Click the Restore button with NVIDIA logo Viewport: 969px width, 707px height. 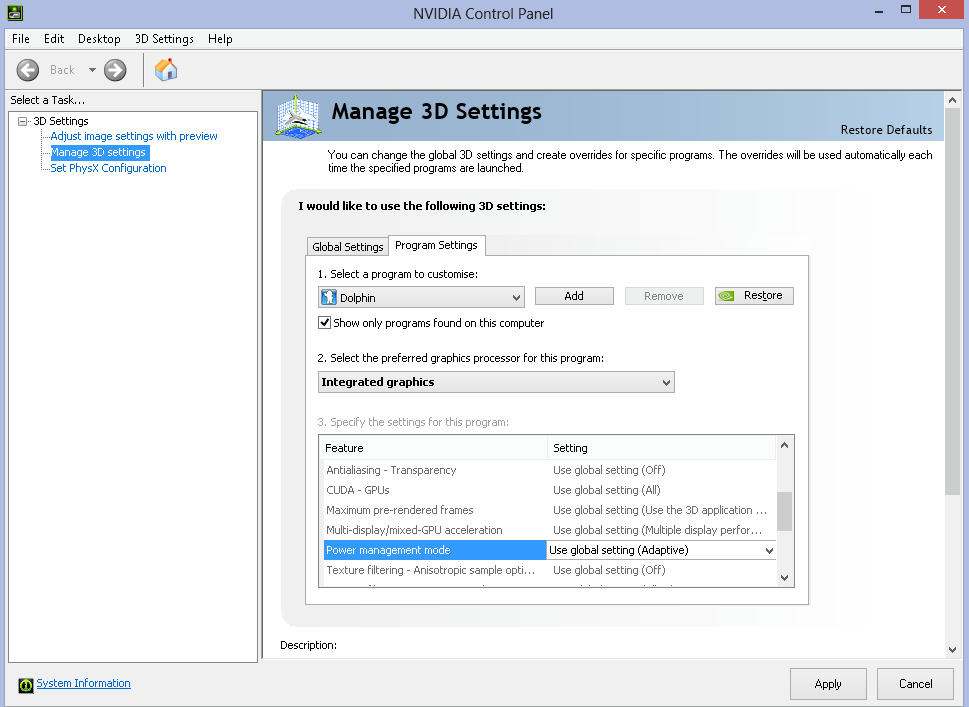pyautogui.click(x=754, y=296)
